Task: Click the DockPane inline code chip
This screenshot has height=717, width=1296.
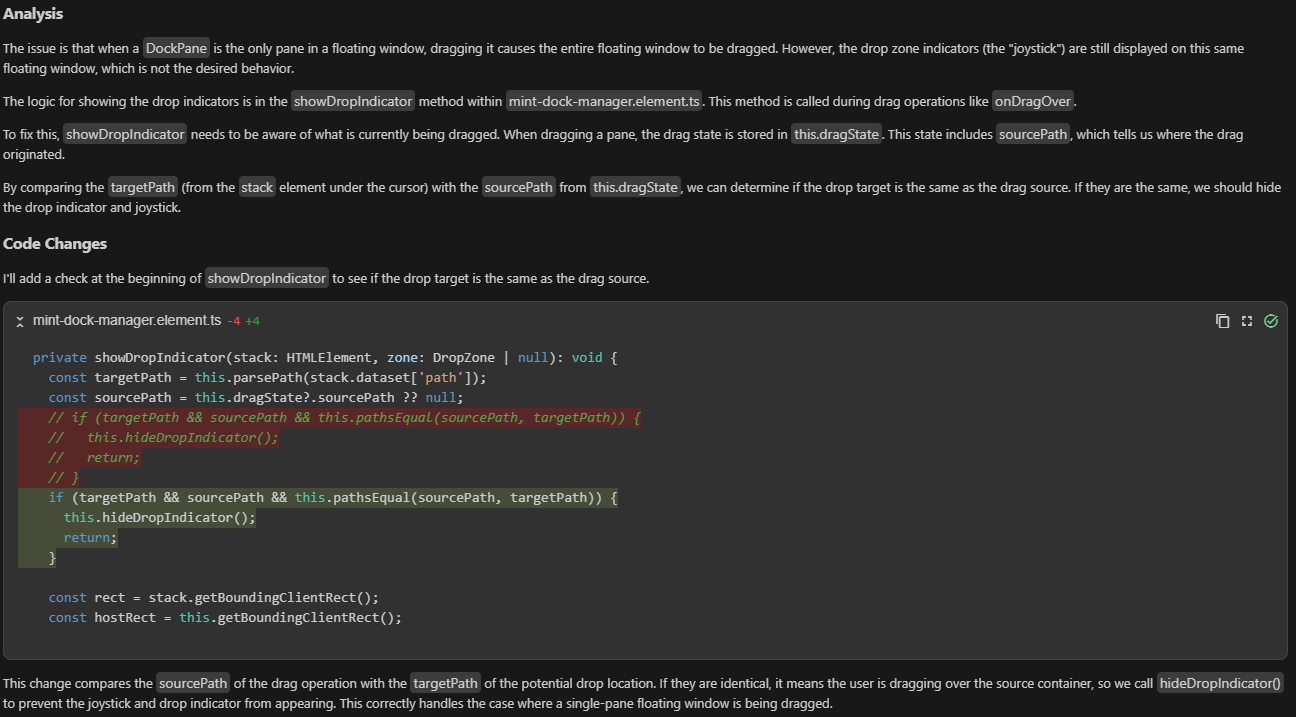Action: click(x=176, y=48)
